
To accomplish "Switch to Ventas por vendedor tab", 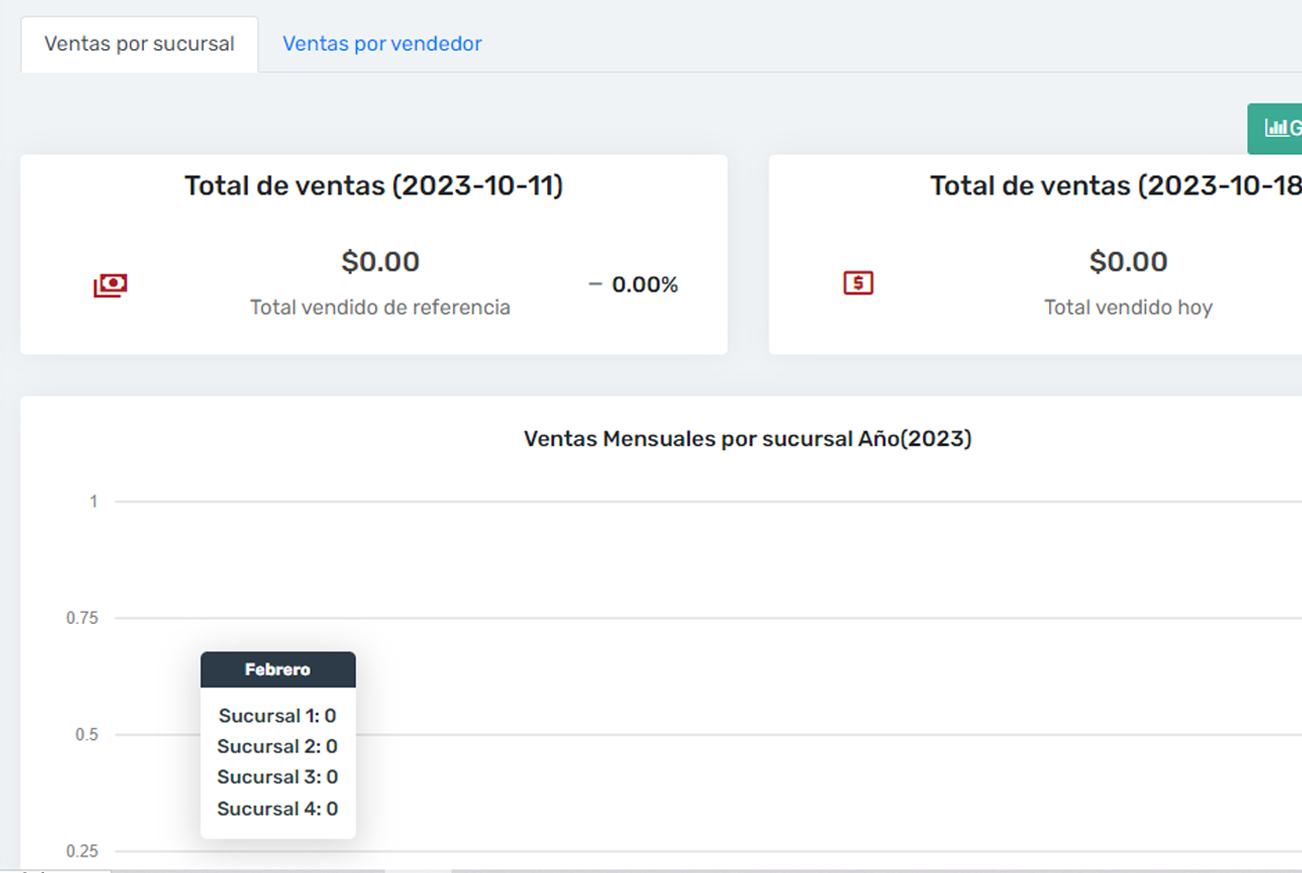I will [x=382, y=44].
